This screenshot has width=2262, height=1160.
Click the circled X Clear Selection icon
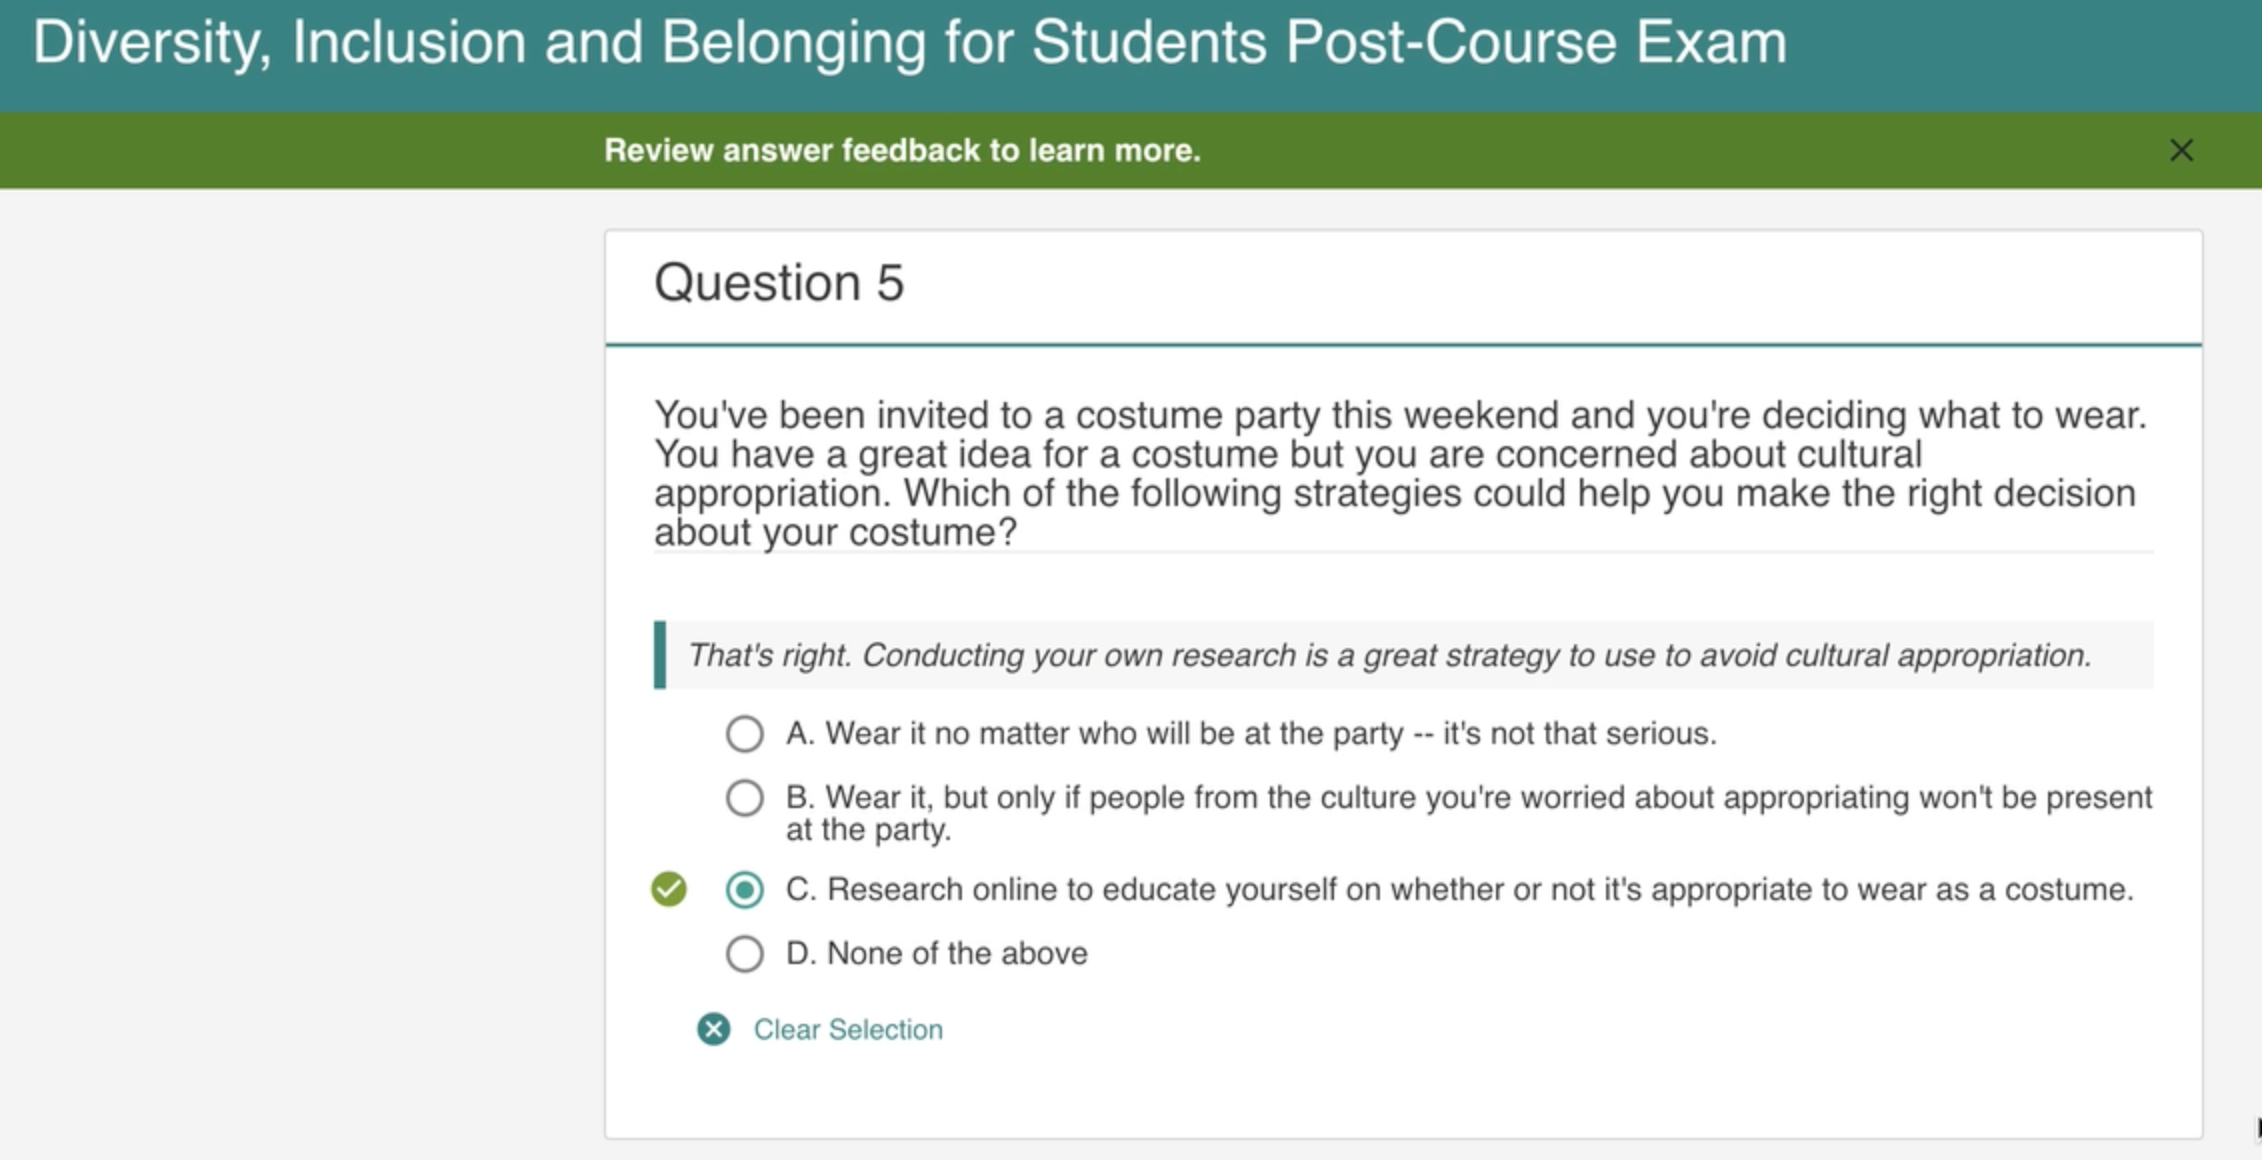pyautogui.click(x=714, y=1029)
